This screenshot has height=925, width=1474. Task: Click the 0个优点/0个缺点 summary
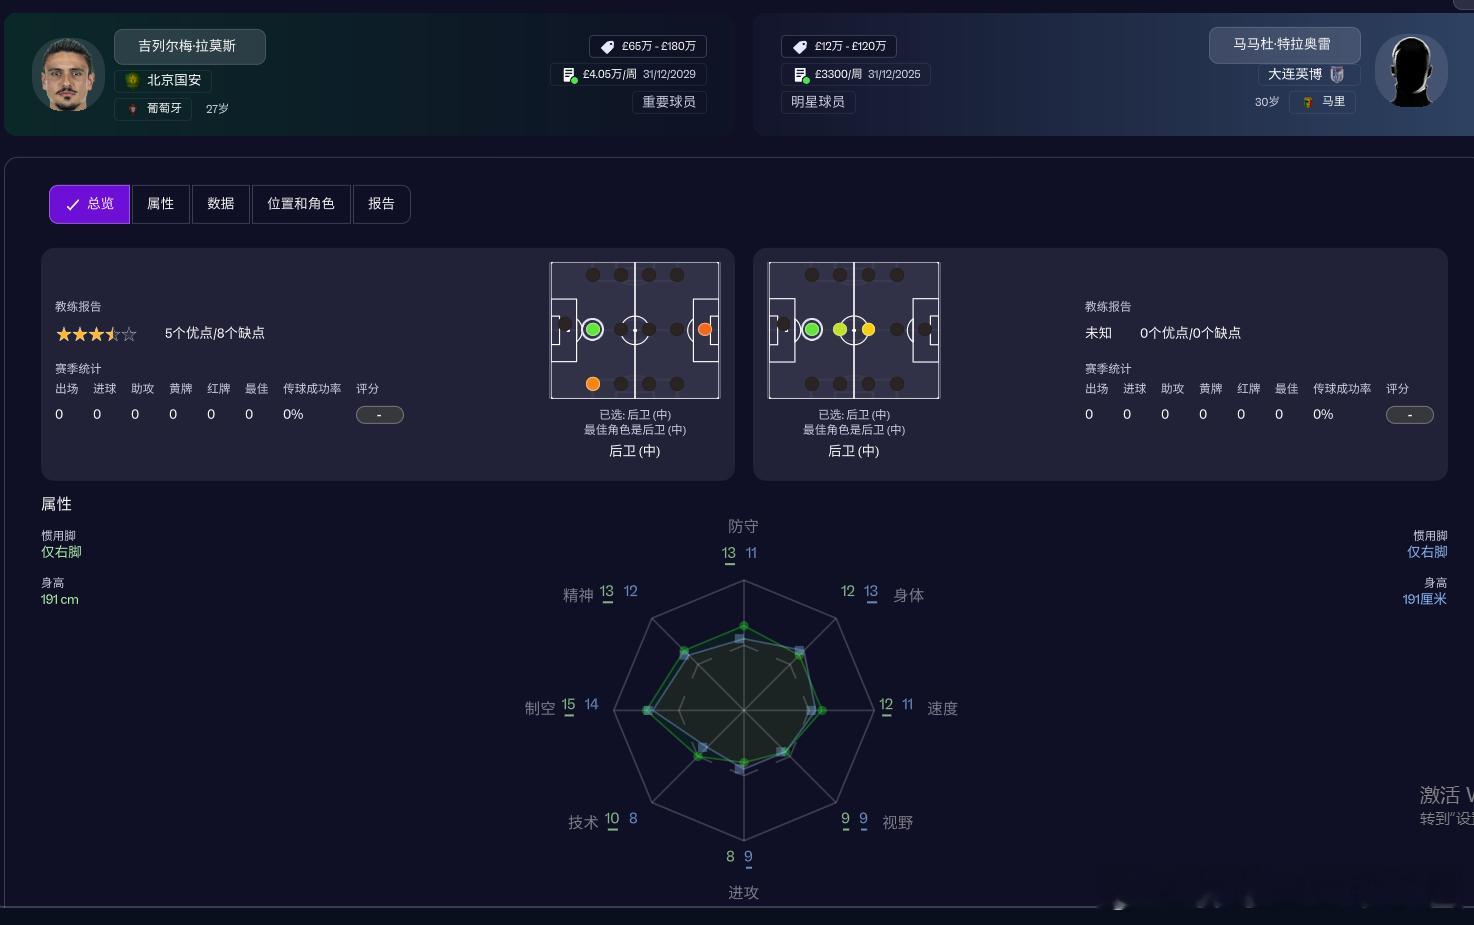point(1190,333)
